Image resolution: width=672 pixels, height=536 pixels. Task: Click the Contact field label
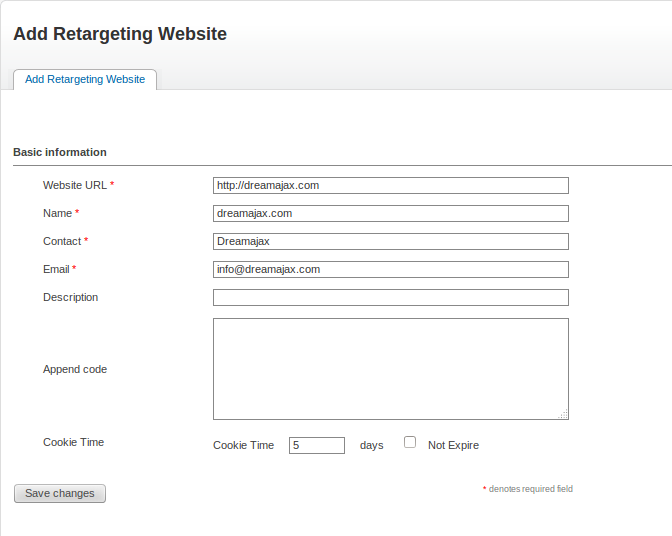(x=62, y=241)
